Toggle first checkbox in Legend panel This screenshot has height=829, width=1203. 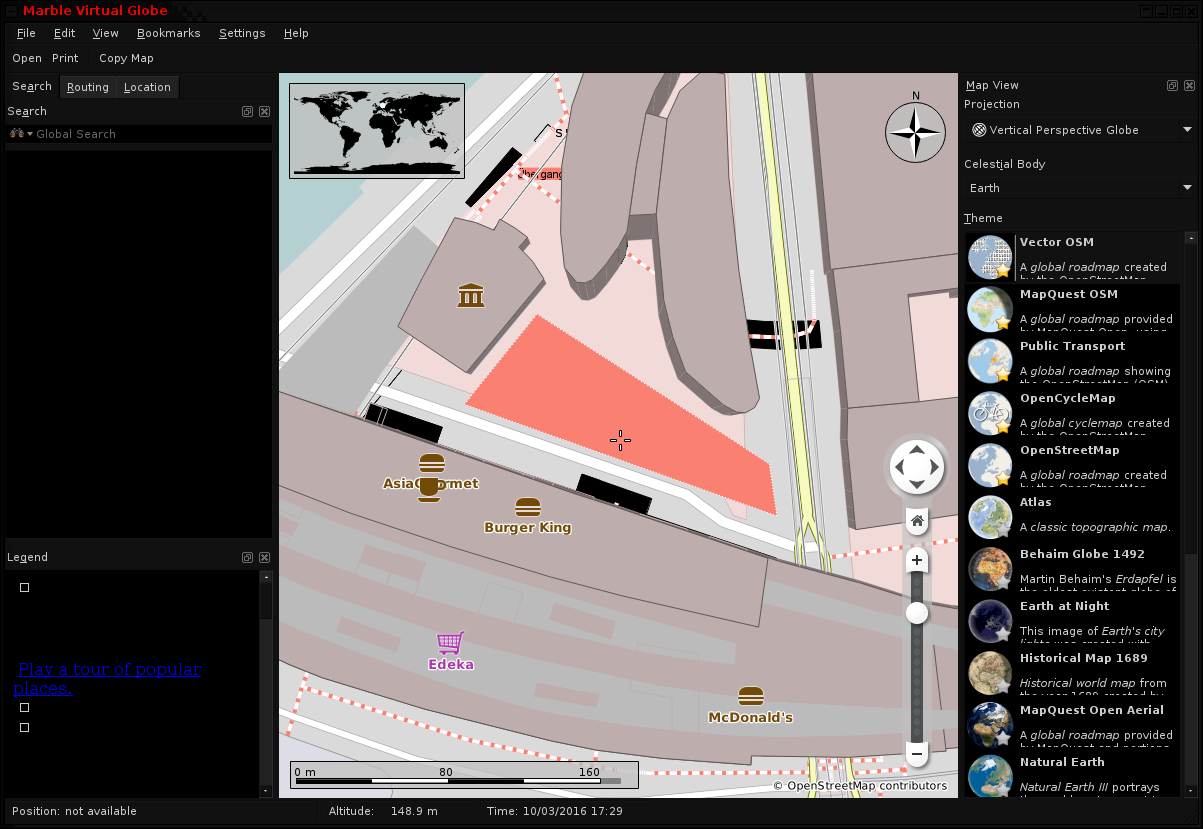coord(25,587)
